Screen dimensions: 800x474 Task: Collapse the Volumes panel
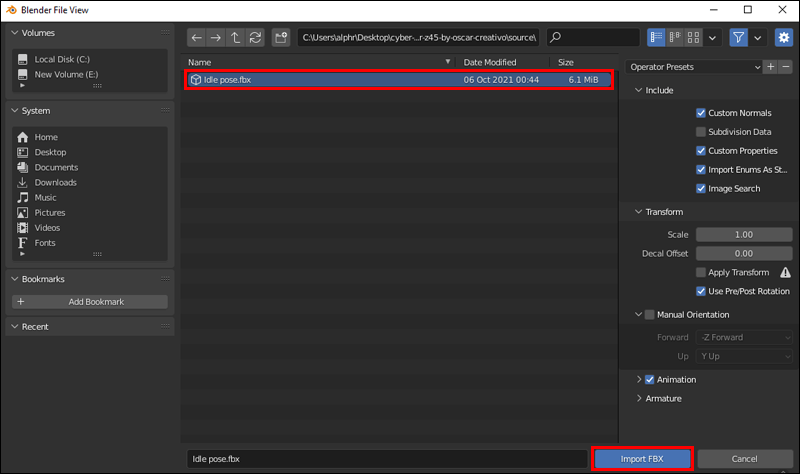15,33
